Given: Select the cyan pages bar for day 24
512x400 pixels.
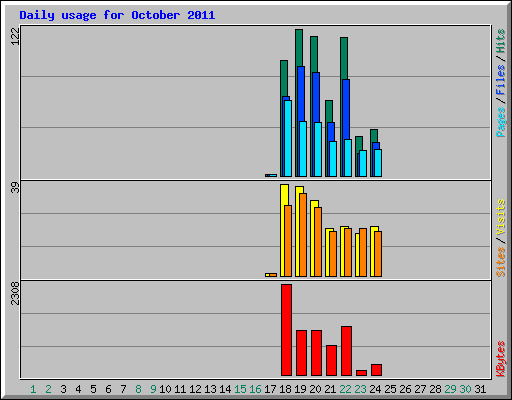Looking at the screenshot, I should [x=378, y=163].
